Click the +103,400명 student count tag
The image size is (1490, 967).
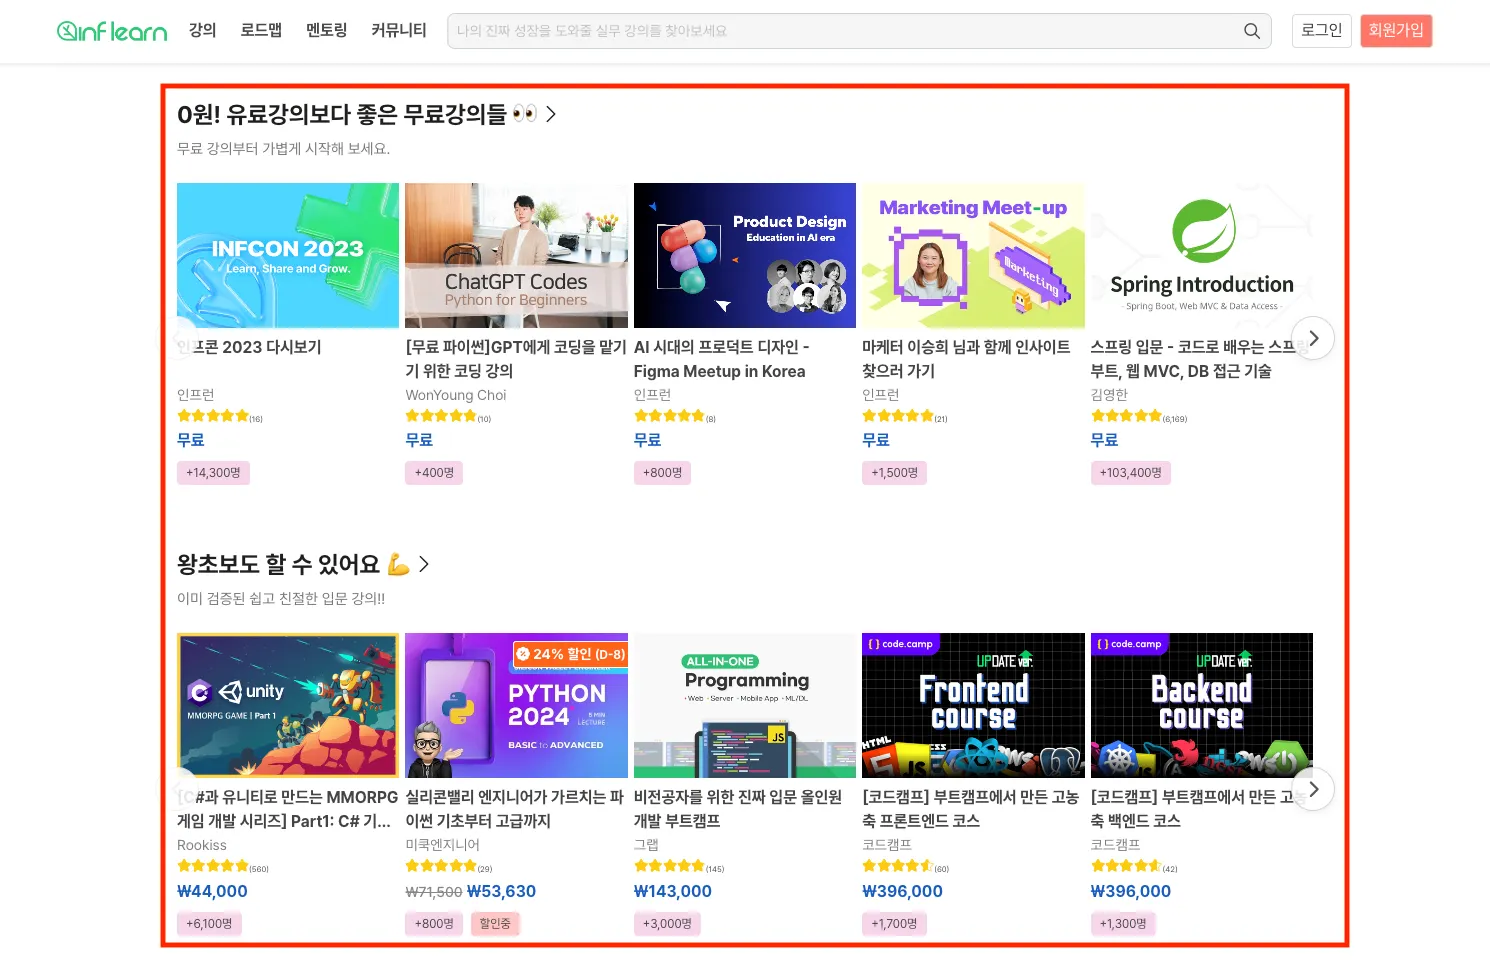[1131, 473]
